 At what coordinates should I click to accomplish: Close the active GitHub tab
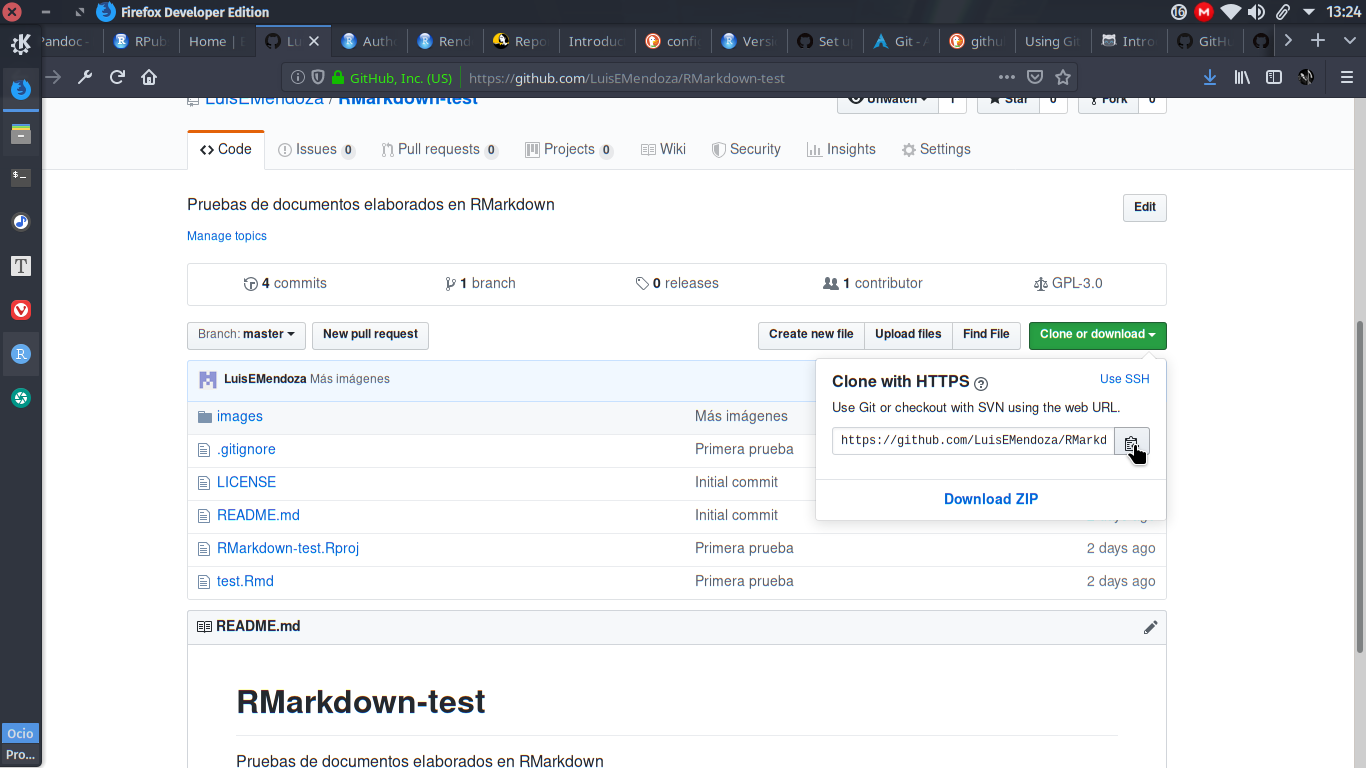pos(314,41)
